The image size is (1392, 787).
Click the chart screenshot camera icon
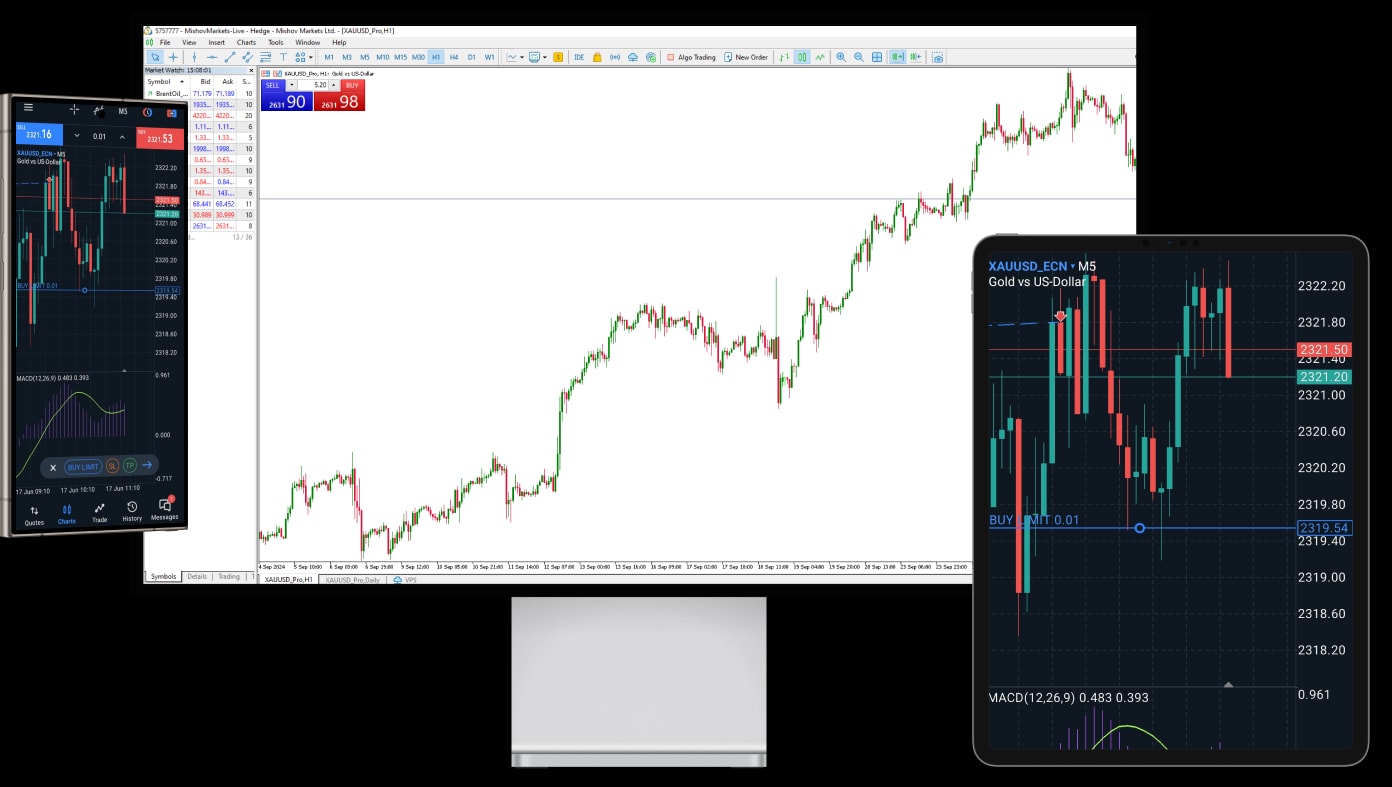tap(937, 57)
